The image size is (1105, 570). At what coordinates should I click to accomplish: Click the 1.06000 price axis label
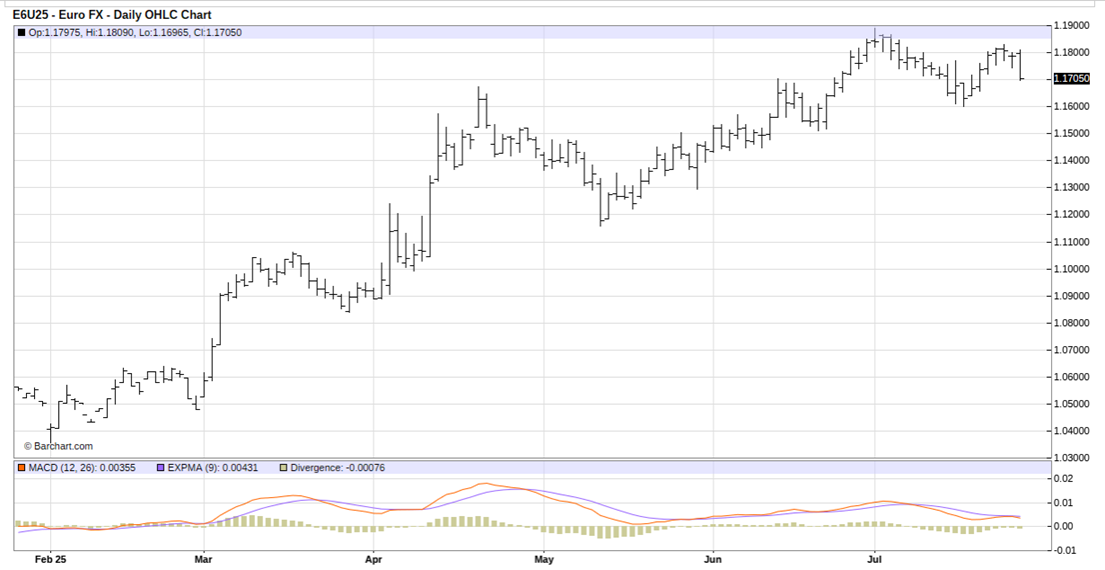coord(1071,377)
